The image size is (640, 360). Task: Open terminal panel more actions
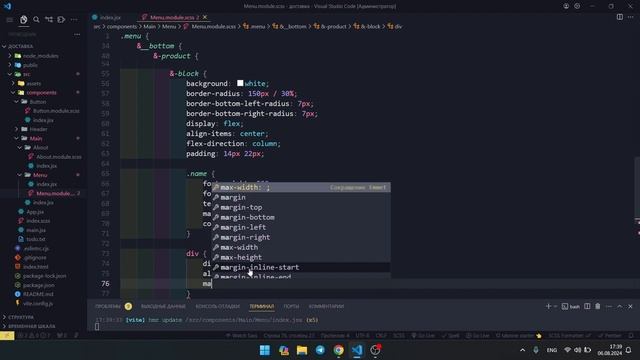tap(609, 307)
